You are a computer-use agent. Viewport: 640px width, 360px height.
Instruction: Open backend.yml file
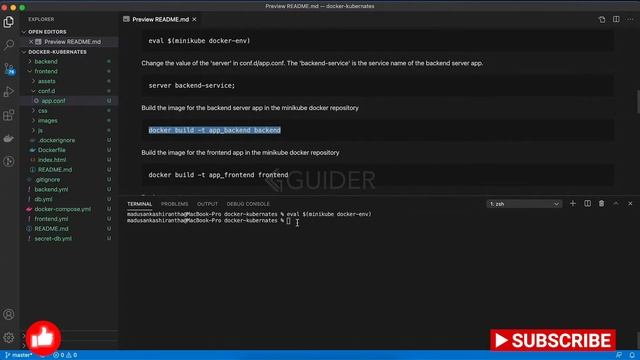click(x=51, y=189)
